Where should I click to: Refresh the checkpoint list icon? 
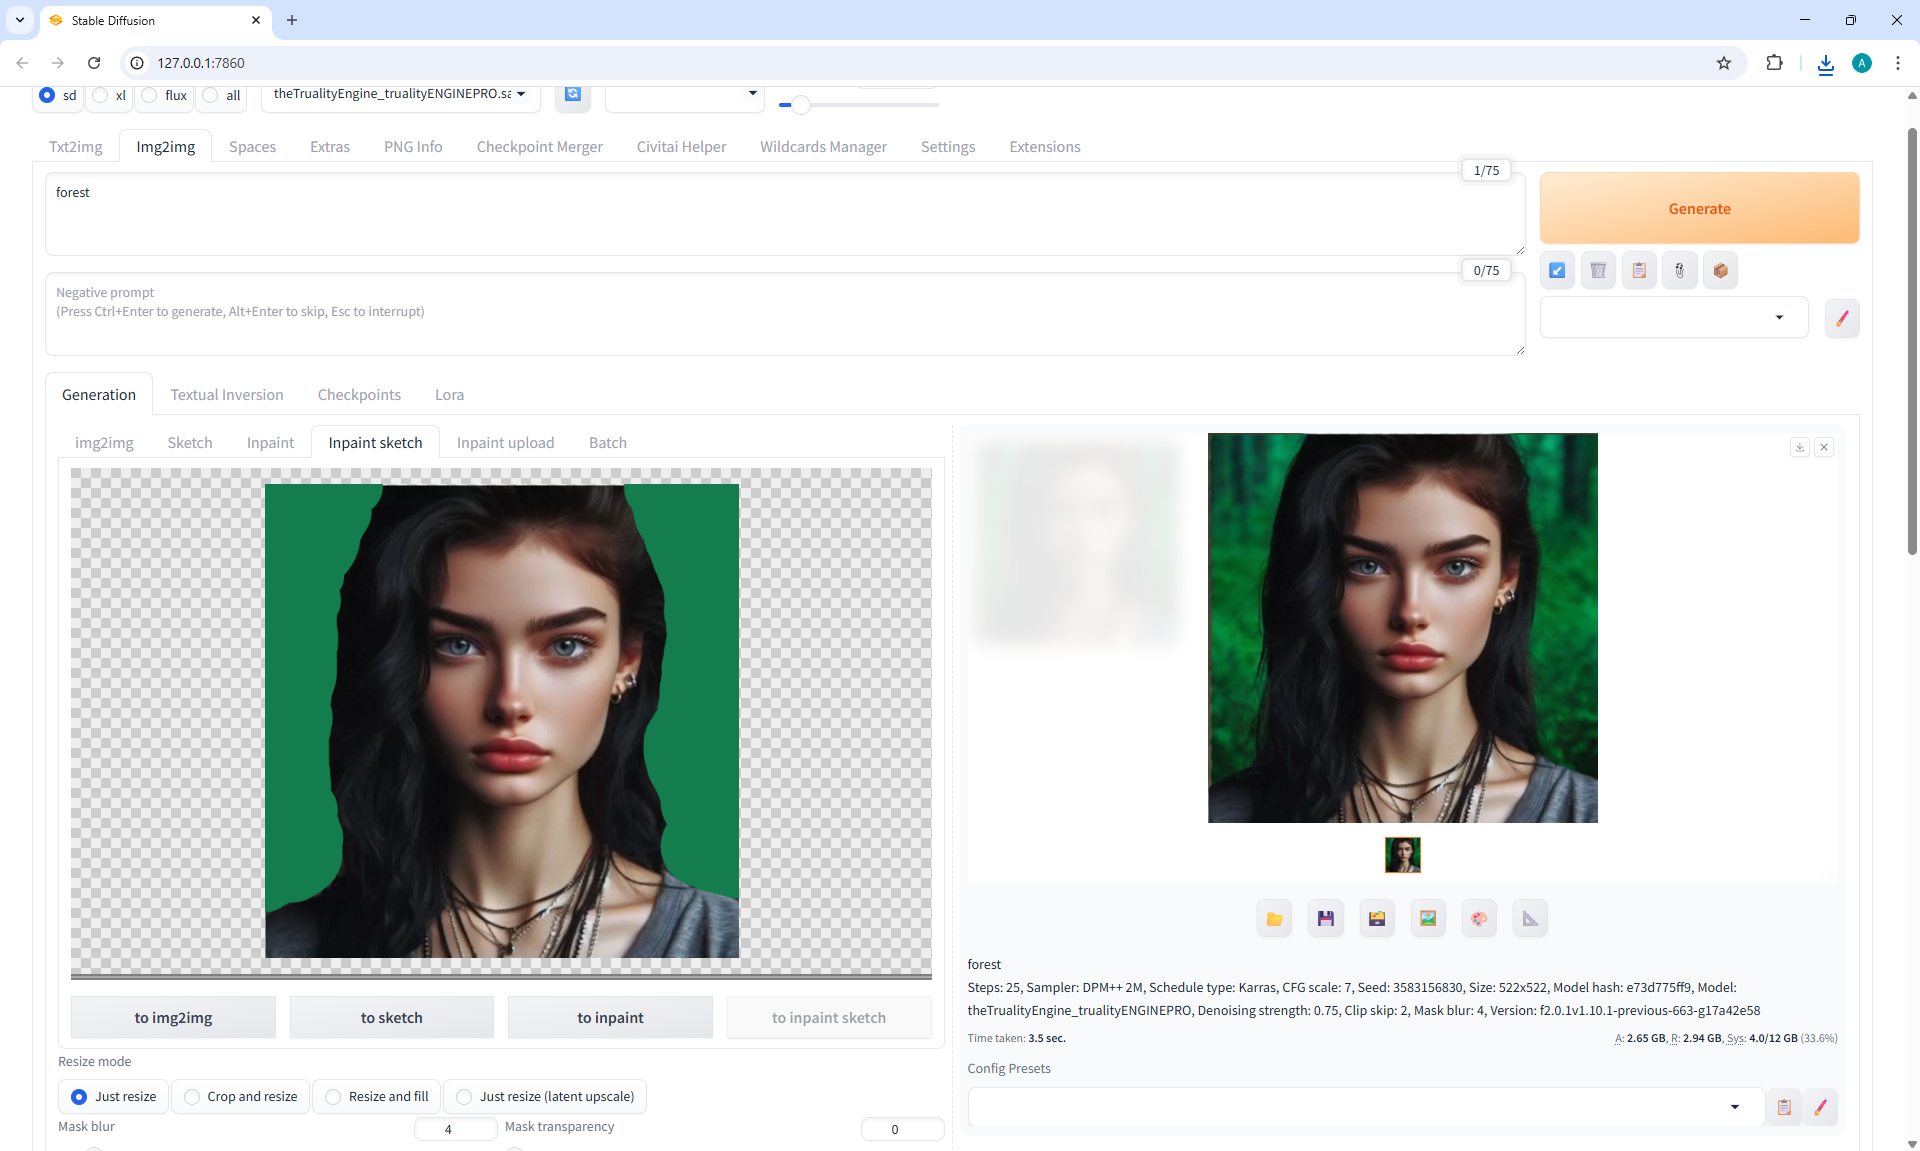(572, 94)
